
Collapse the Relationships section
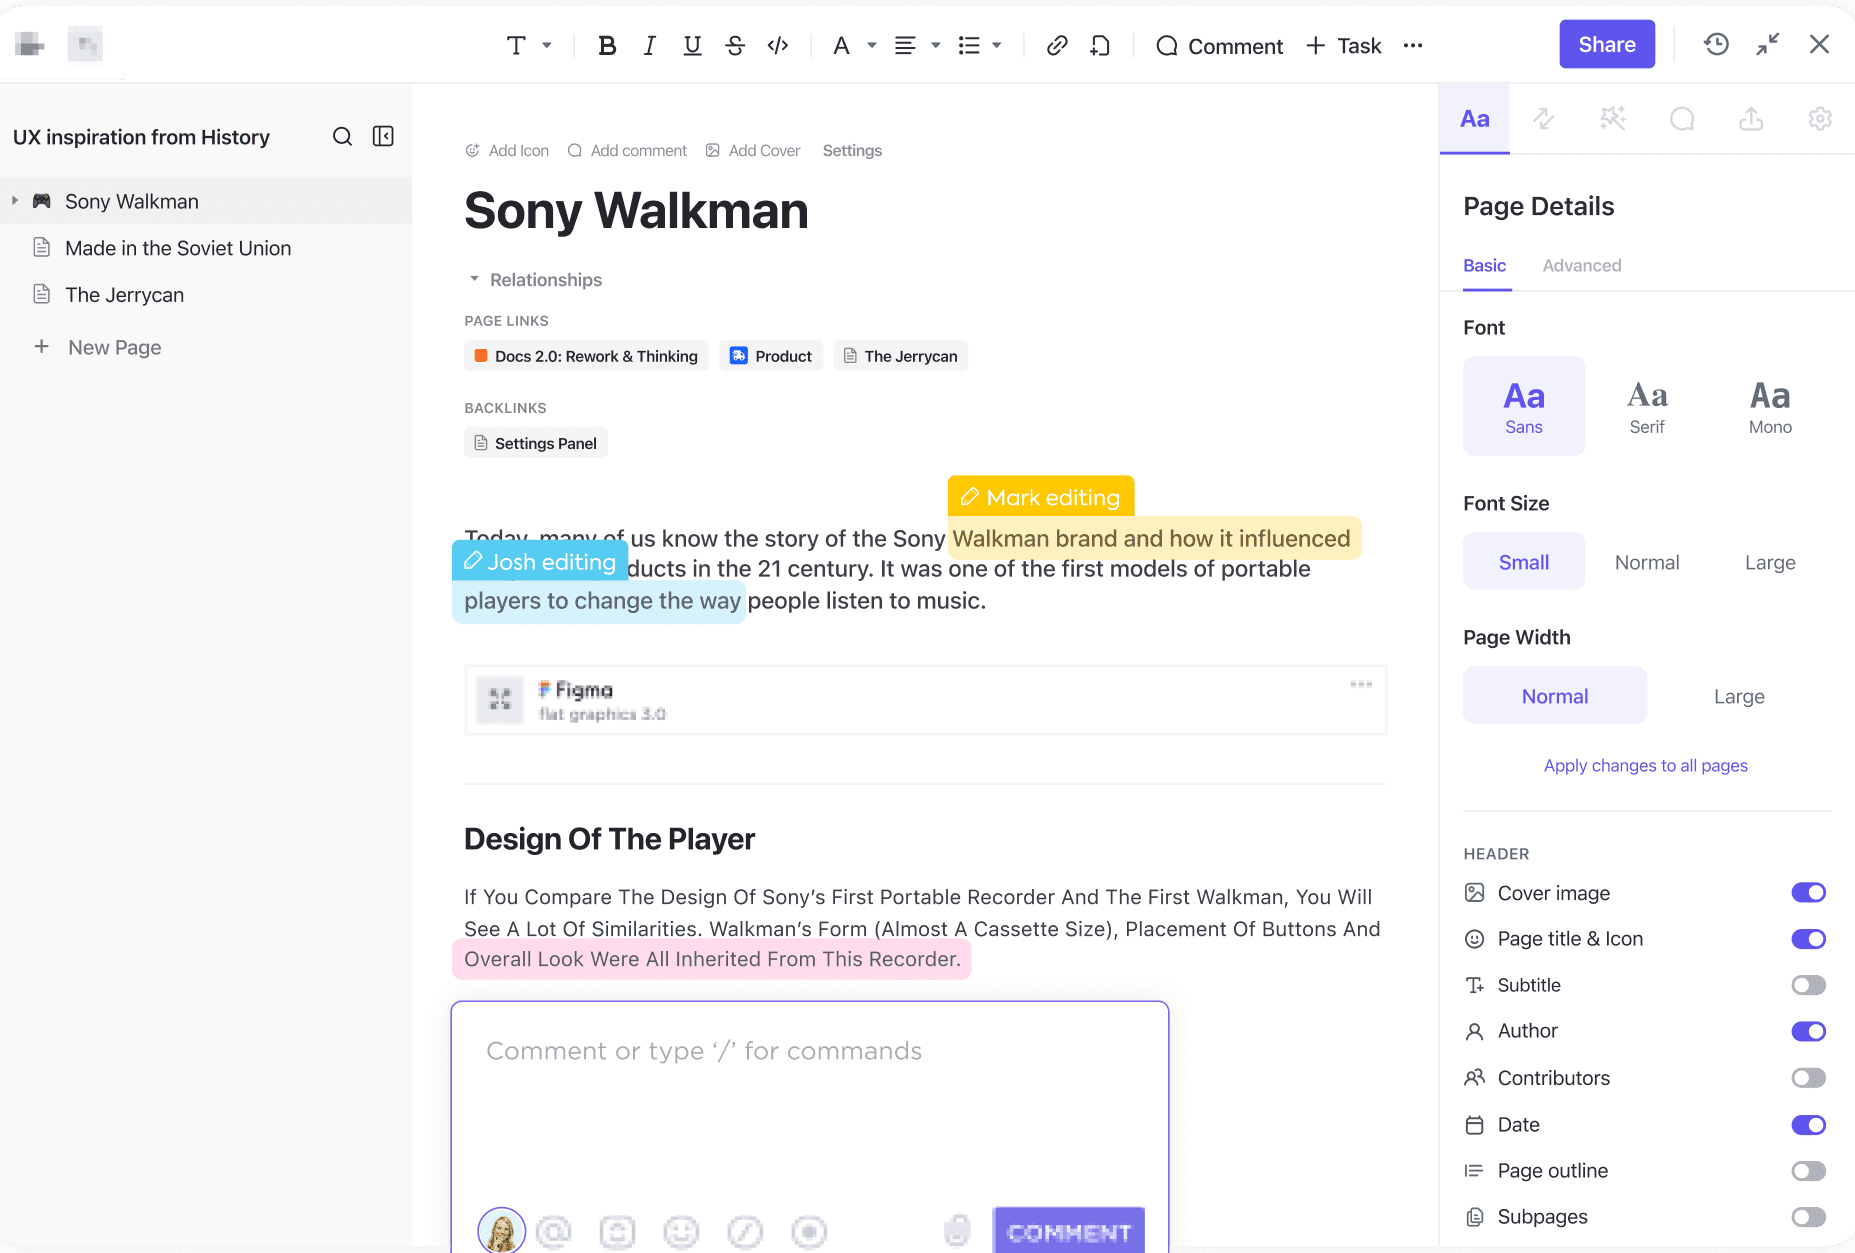click(474, 280)
